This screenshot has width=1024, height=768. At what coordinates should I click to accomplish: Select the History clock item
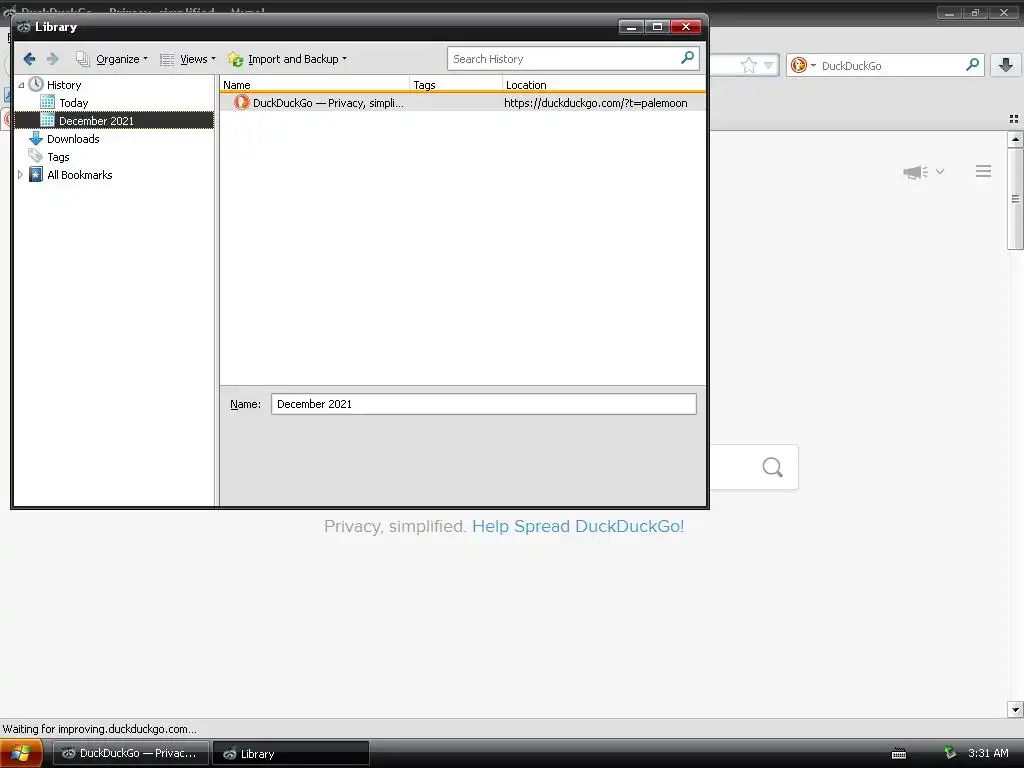56,85
